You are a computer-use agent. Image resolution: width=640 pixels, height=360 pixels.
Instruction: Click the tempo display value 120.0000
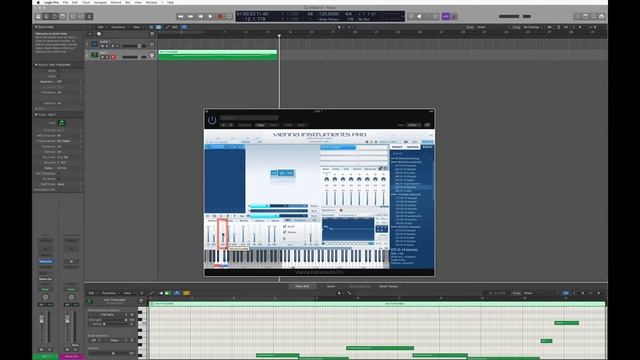(x=329, y=14)
